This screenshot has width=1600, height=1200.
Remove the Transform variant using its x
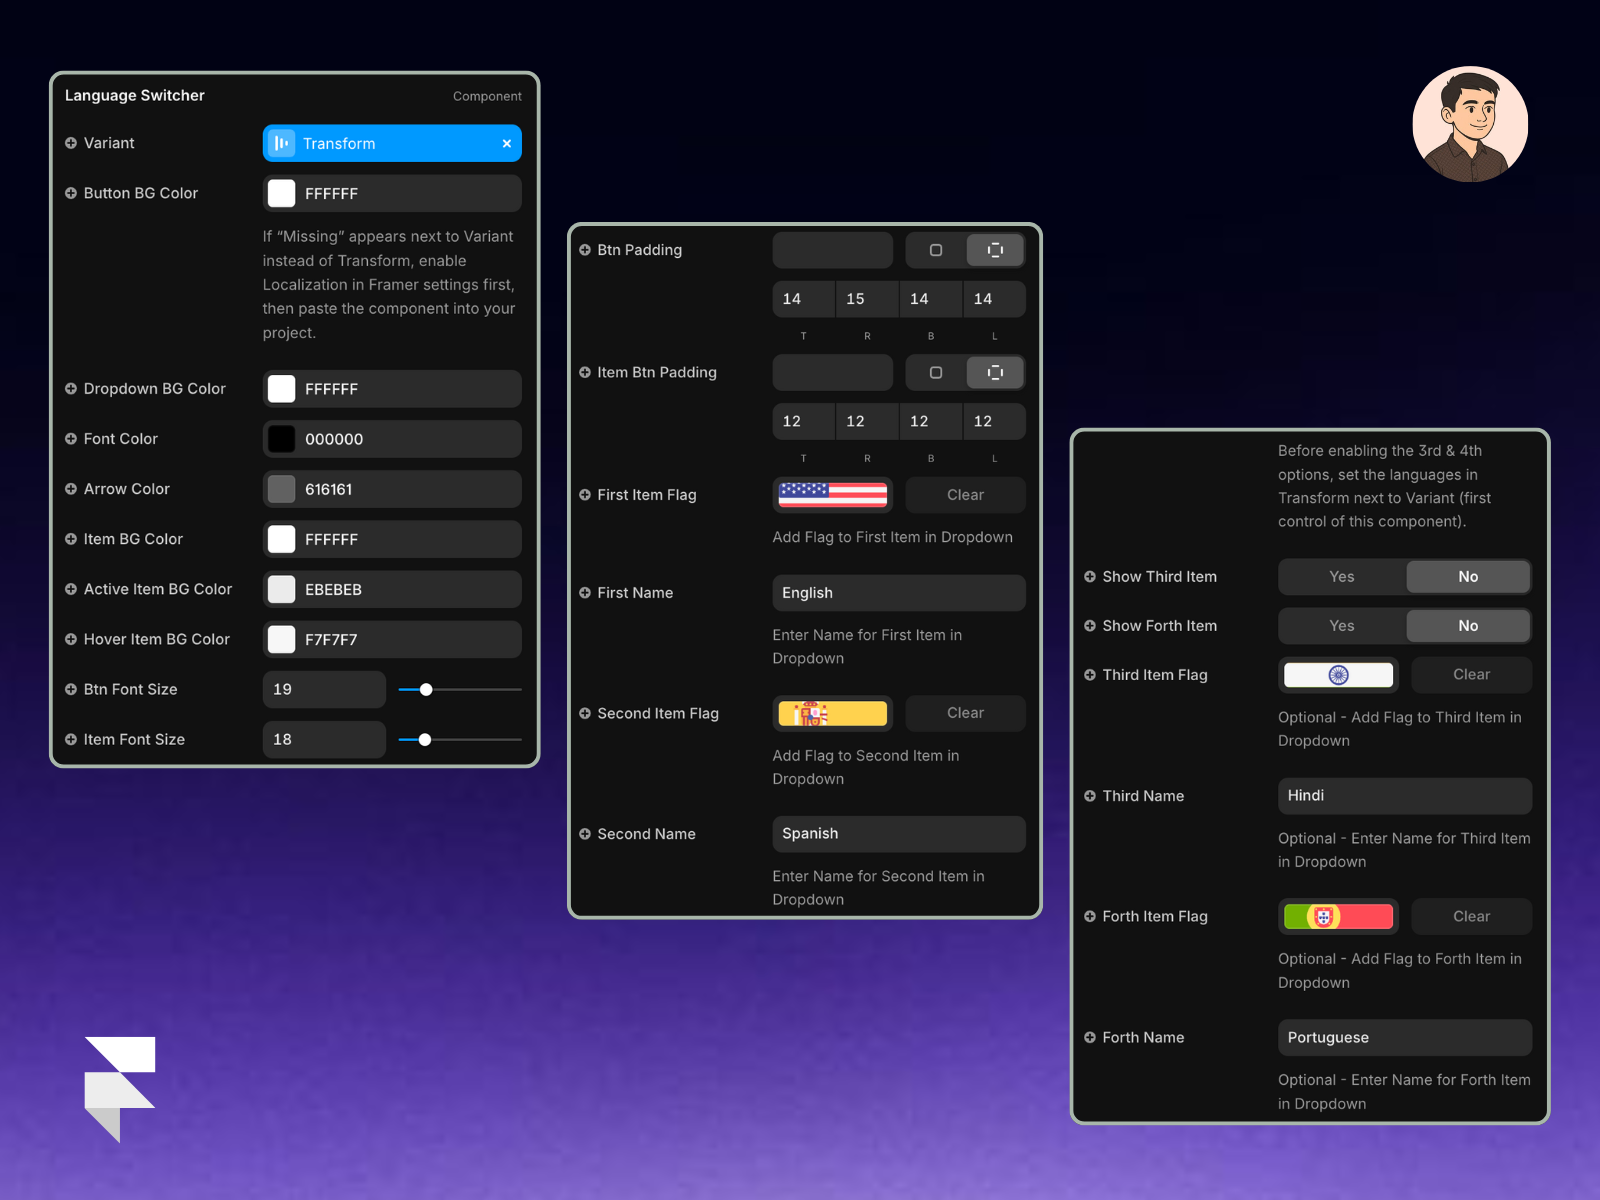[x=506, y=143]
